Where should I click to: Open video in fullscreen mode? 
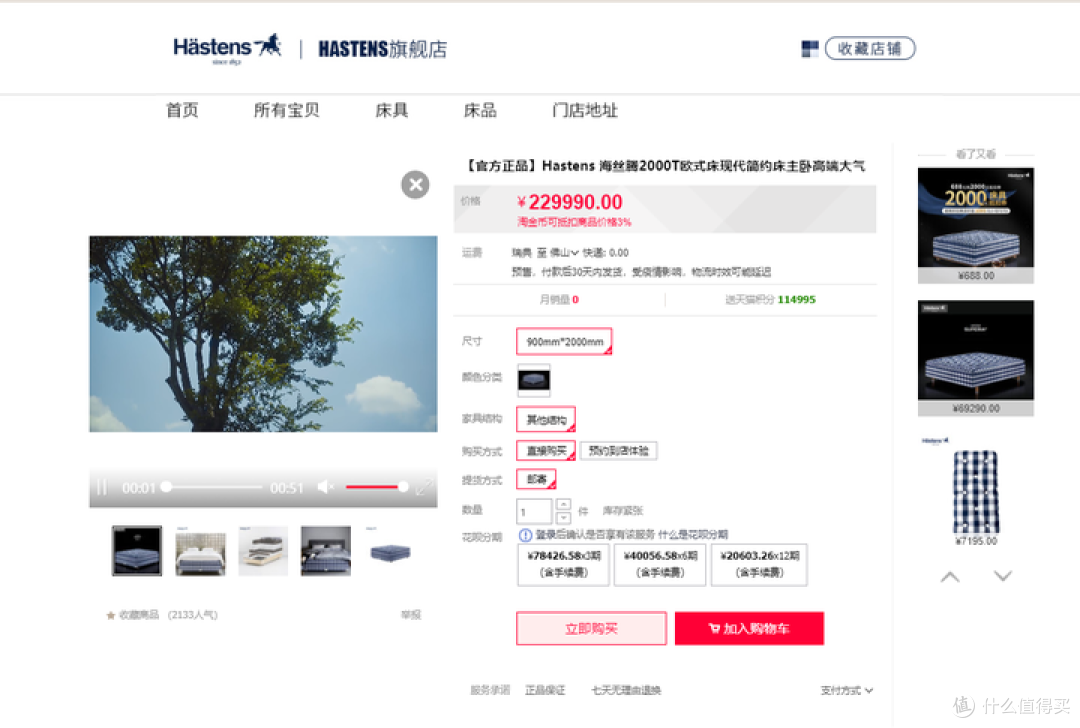click(425, 488)
